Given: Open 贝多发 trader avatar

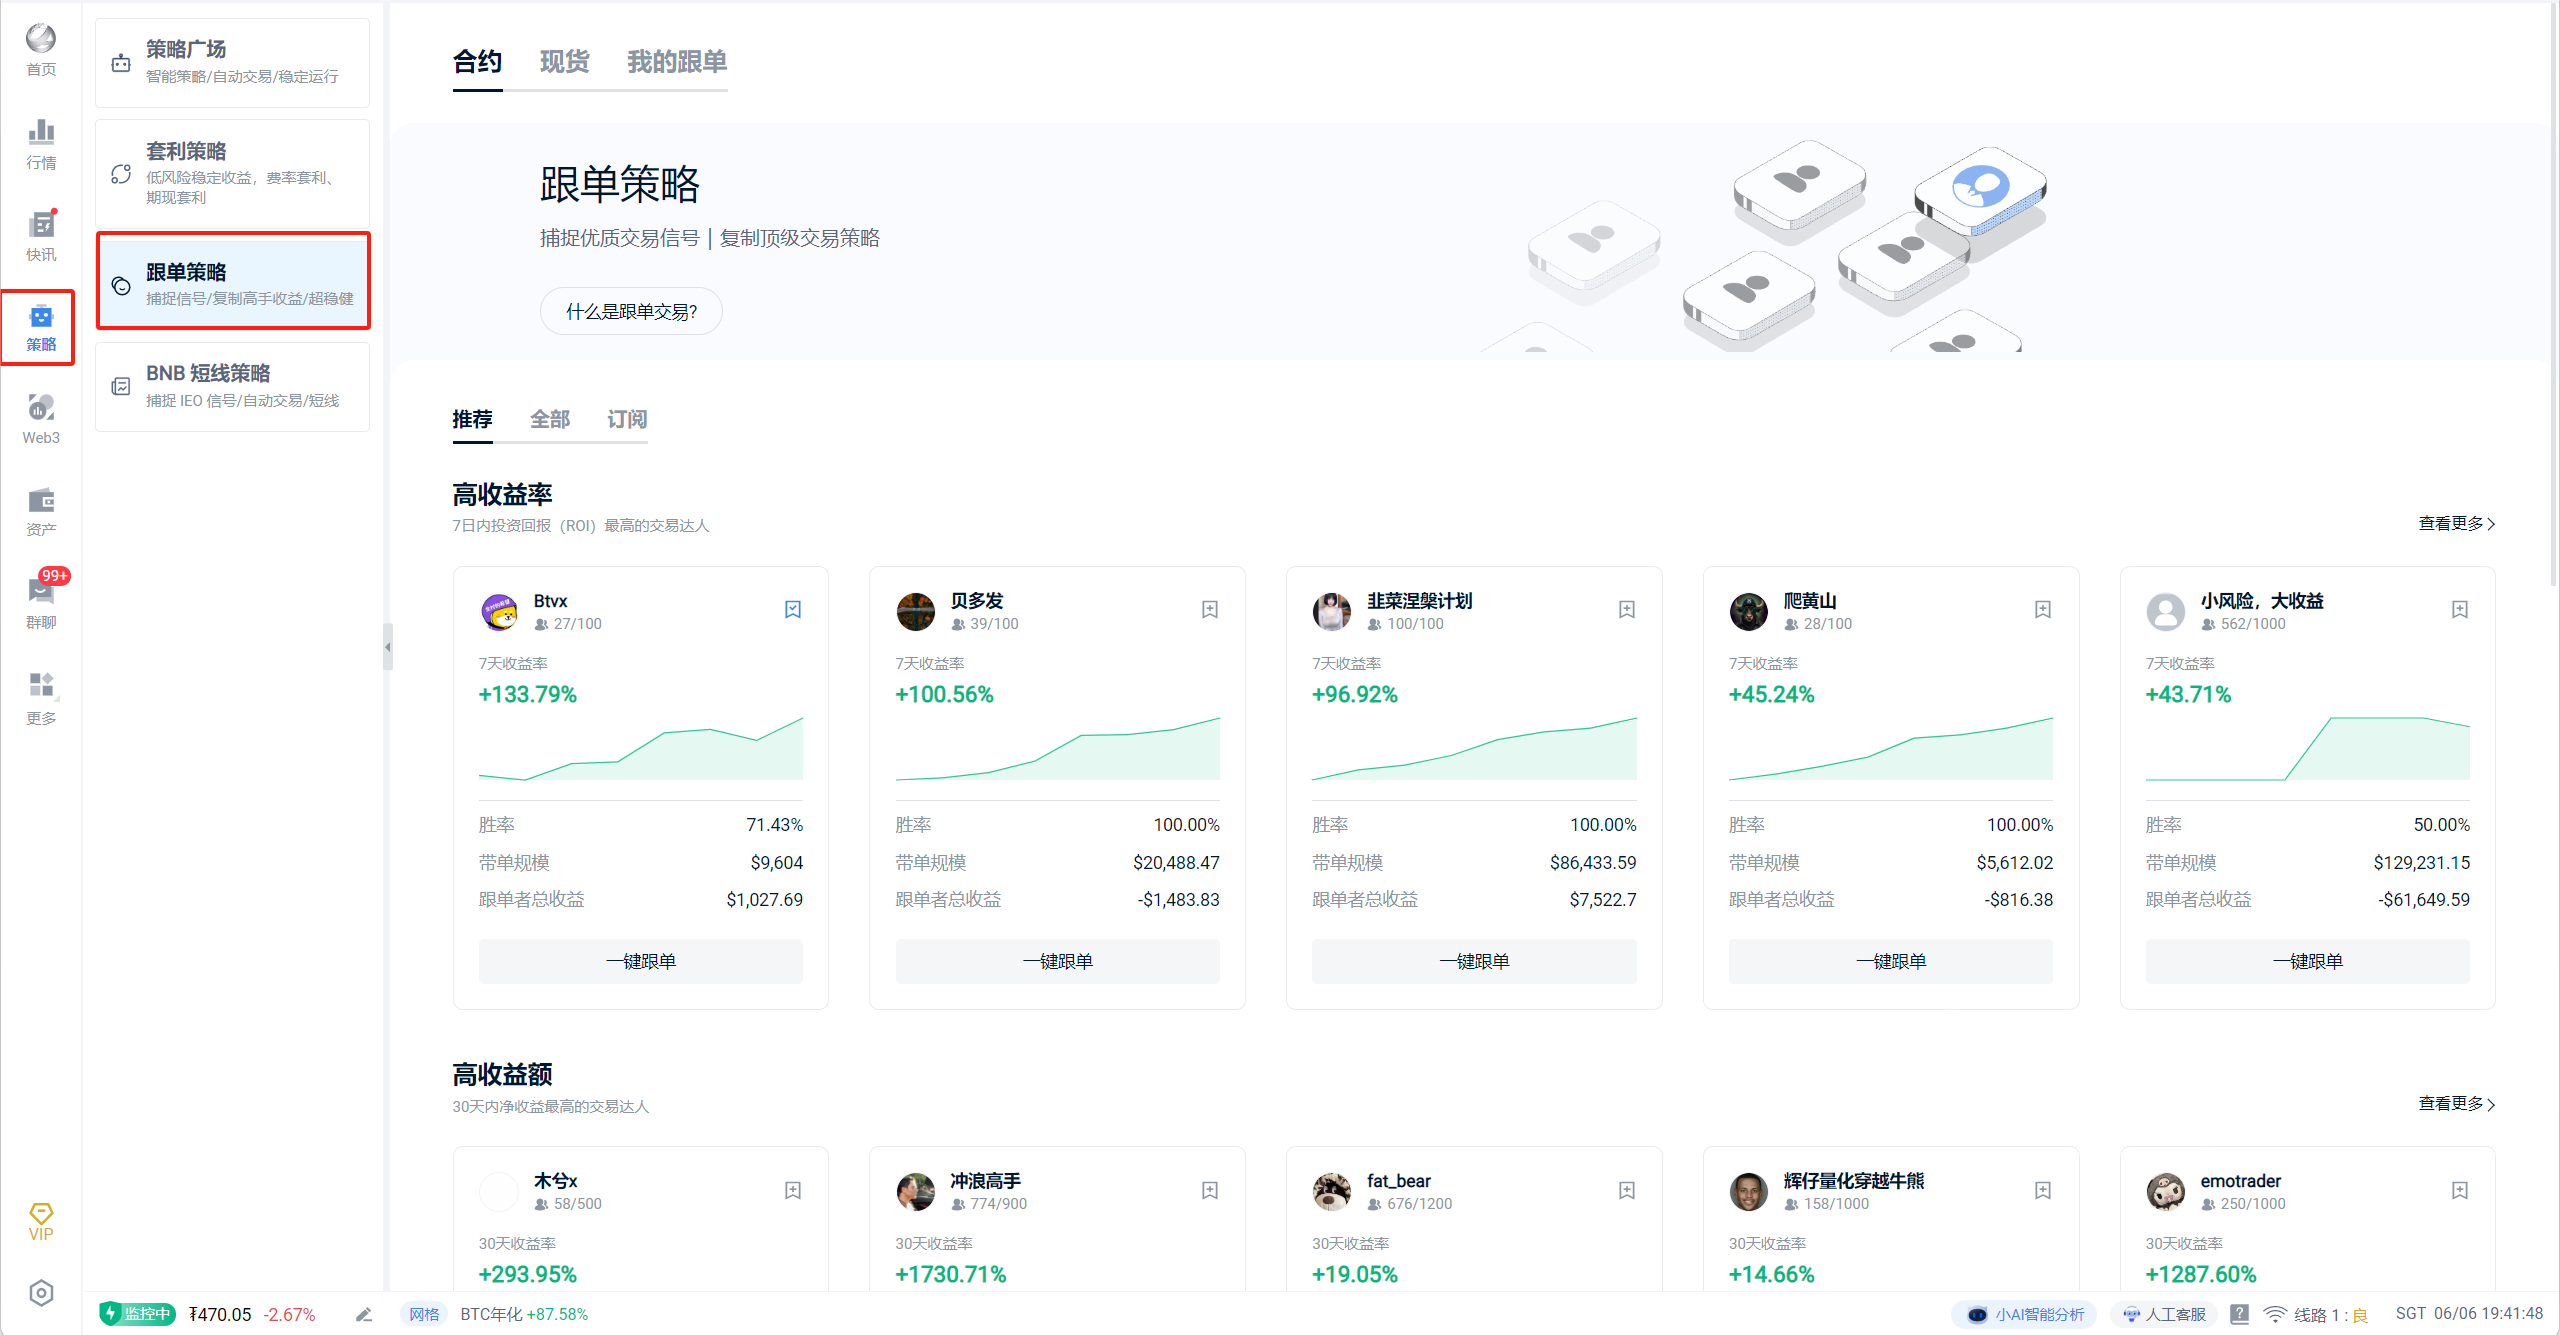Looking at the screenshot, I should (x=915, y=611).
